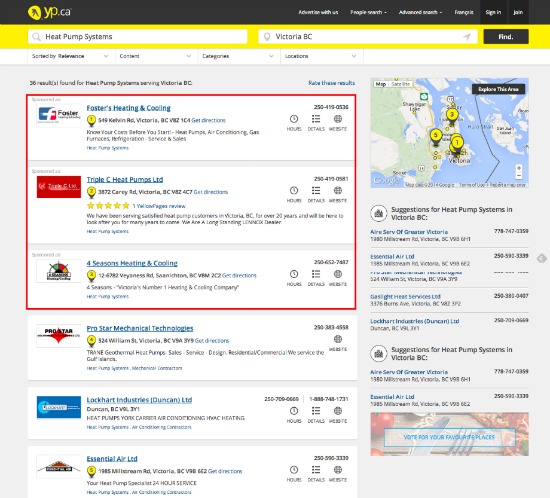This screenshot has height=498, width=550.
Task: Expand Sorted by Relevance dropdown
Action: click(x=71, y=56)
